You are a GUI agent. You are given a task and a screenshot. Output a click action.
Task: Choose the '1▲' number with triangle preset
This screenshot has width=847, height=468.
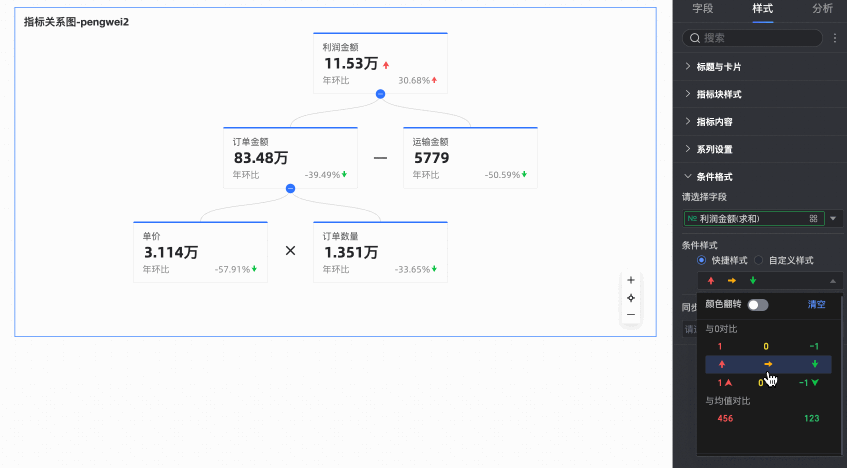click(x=724, y=383)
